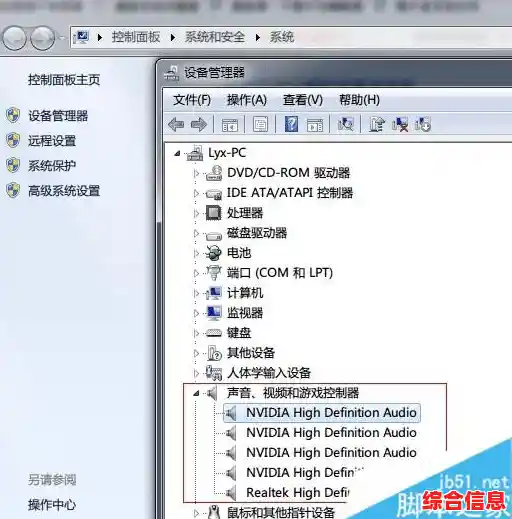Click the Disable/Uninstall device icon with red X
The image size is (512, 519).
pos(400,124)
